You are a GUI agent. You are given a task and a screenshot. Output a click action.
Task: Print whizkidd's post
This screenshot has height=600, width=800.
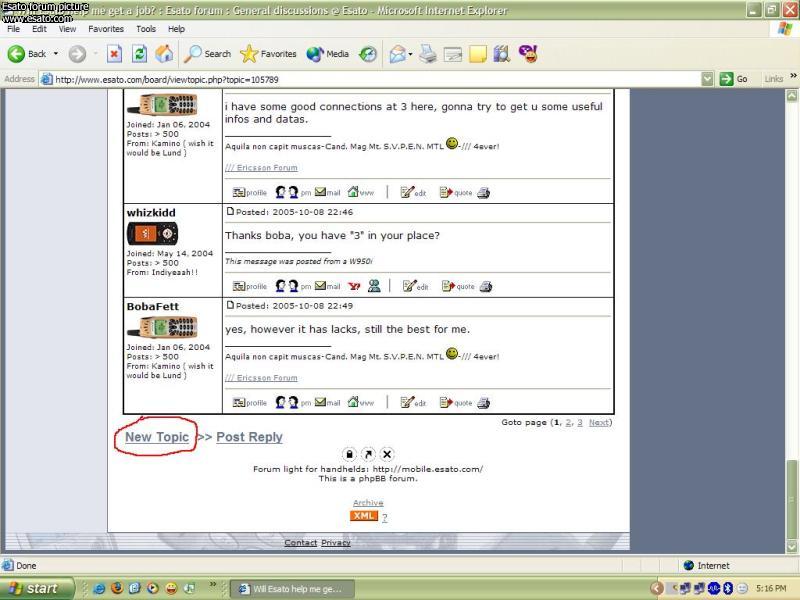486,286
